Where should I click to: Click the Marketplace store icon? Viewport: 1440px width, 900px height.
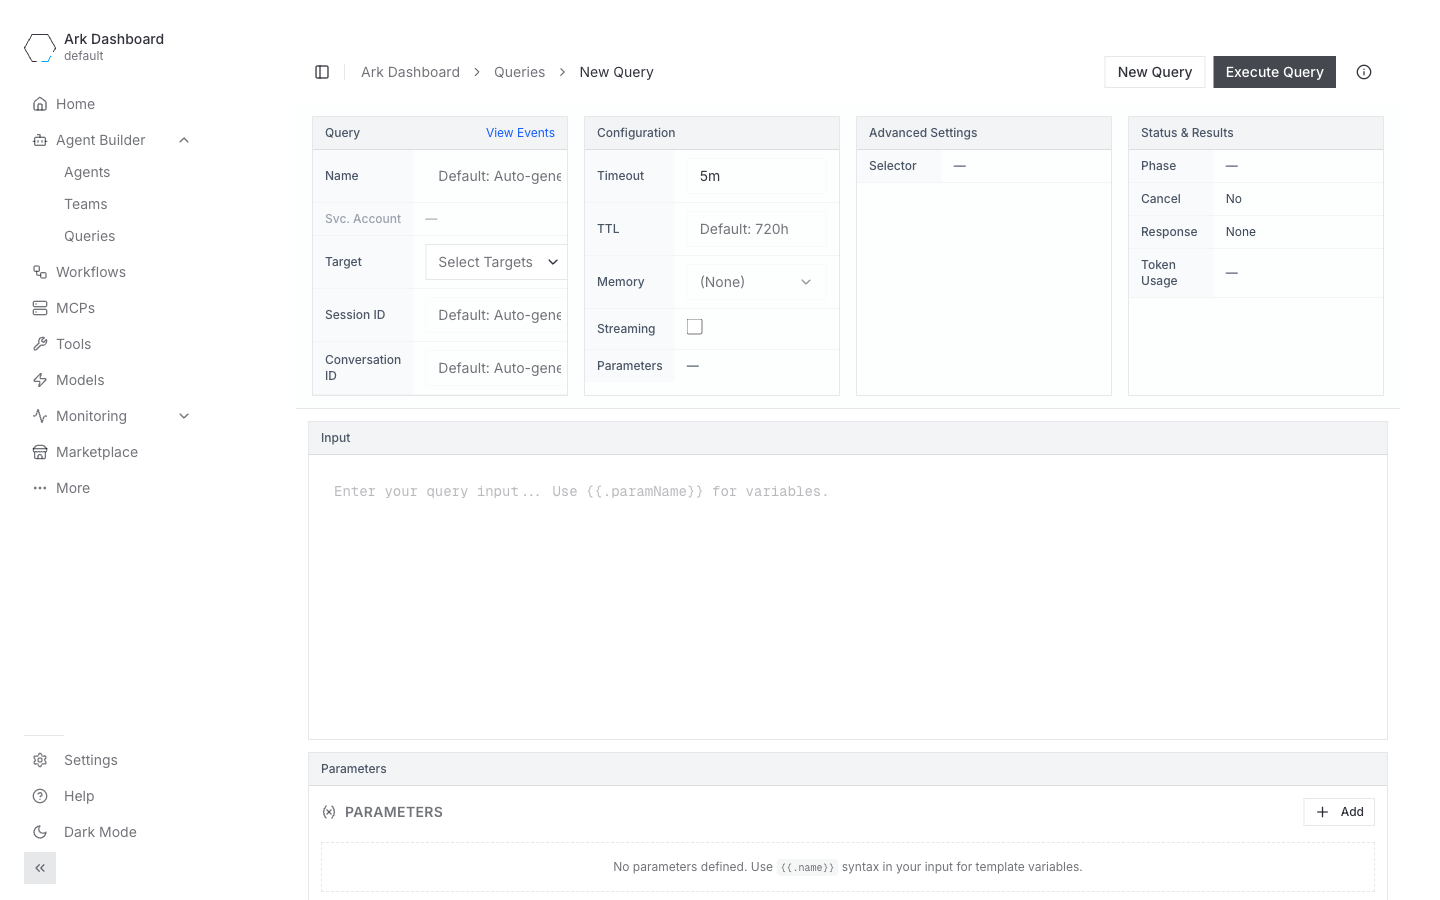(40, 452)
